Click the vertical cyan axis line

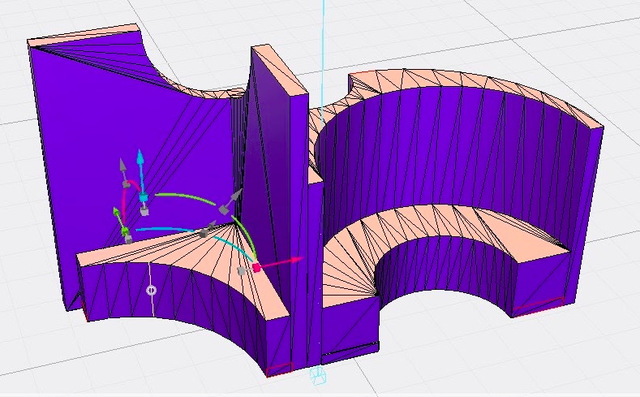point(324,61)
